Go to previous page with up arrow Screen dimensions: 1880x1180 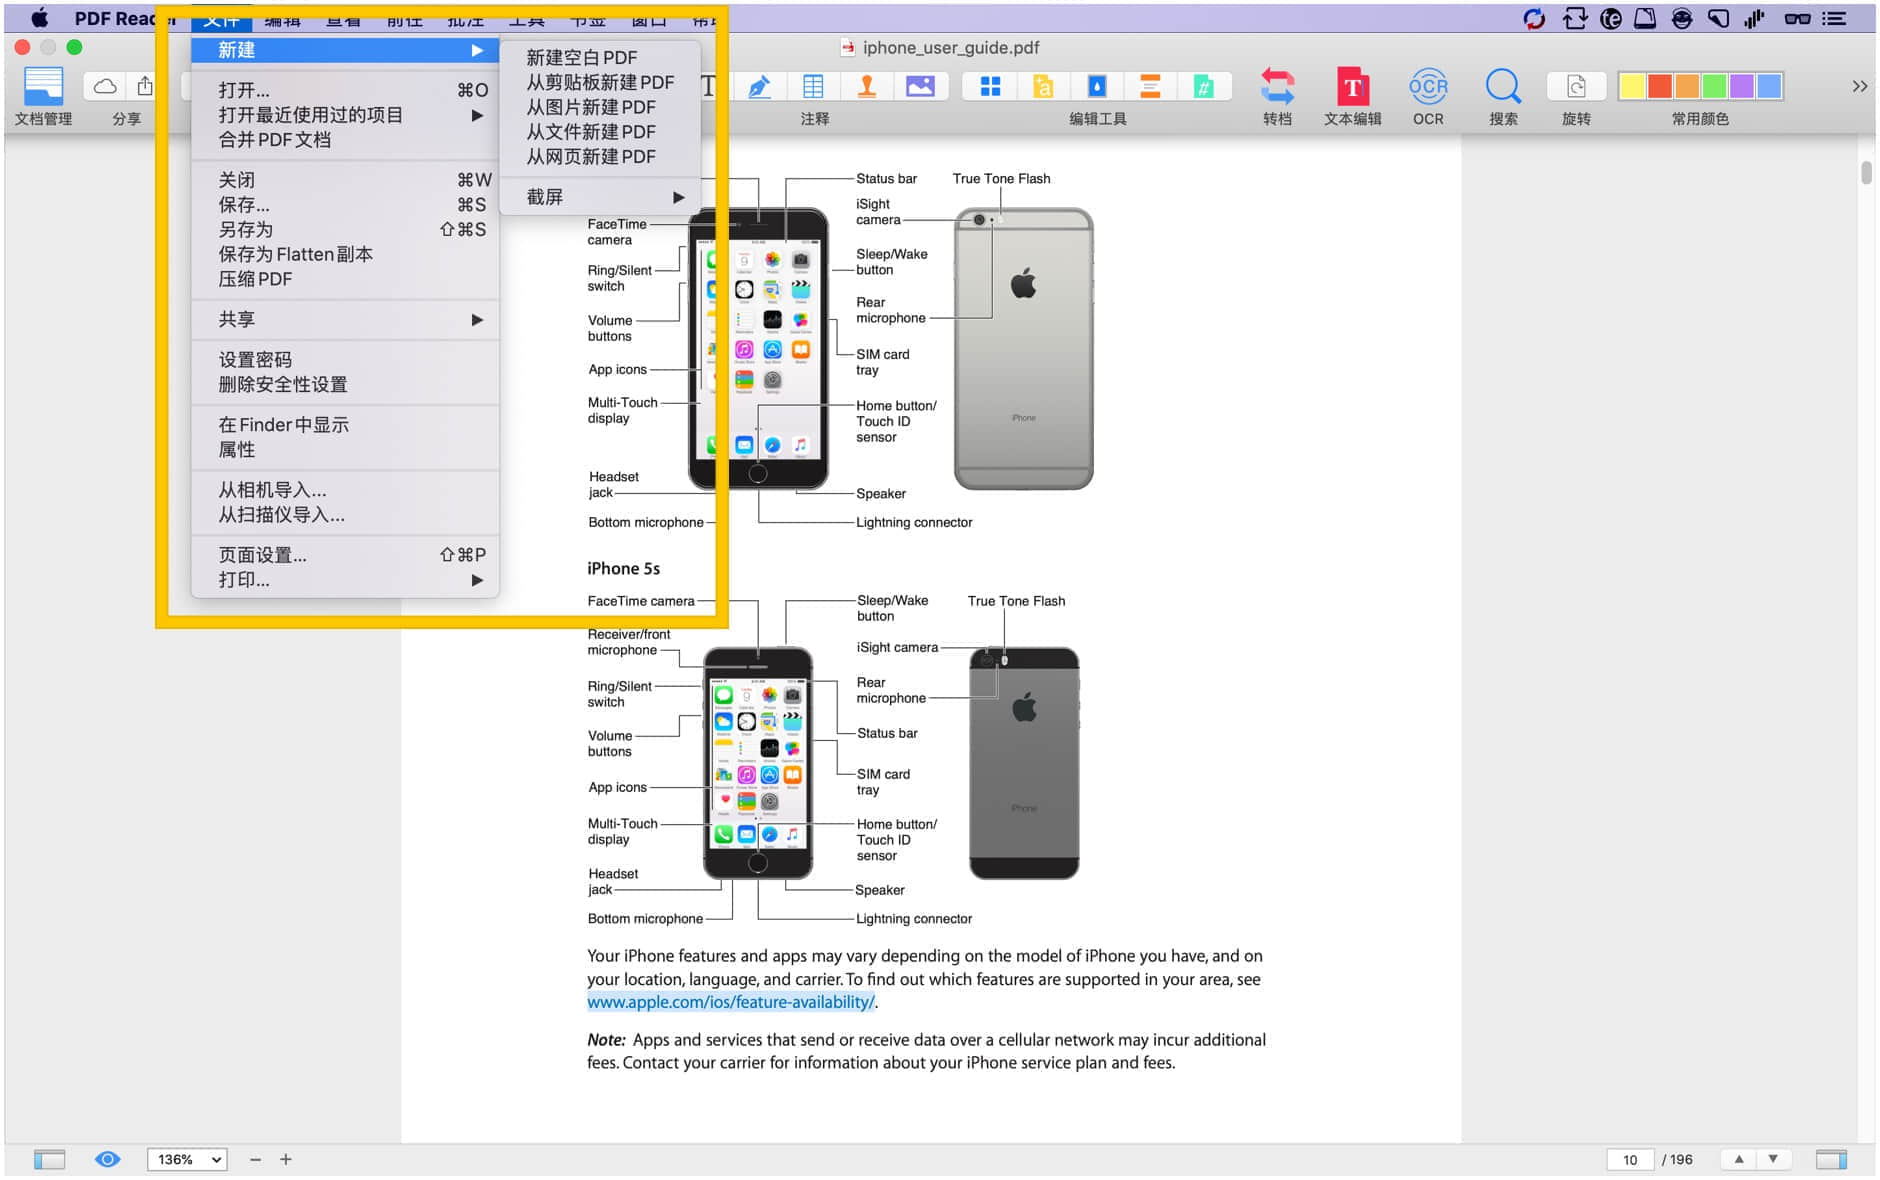(1739, 1159)
